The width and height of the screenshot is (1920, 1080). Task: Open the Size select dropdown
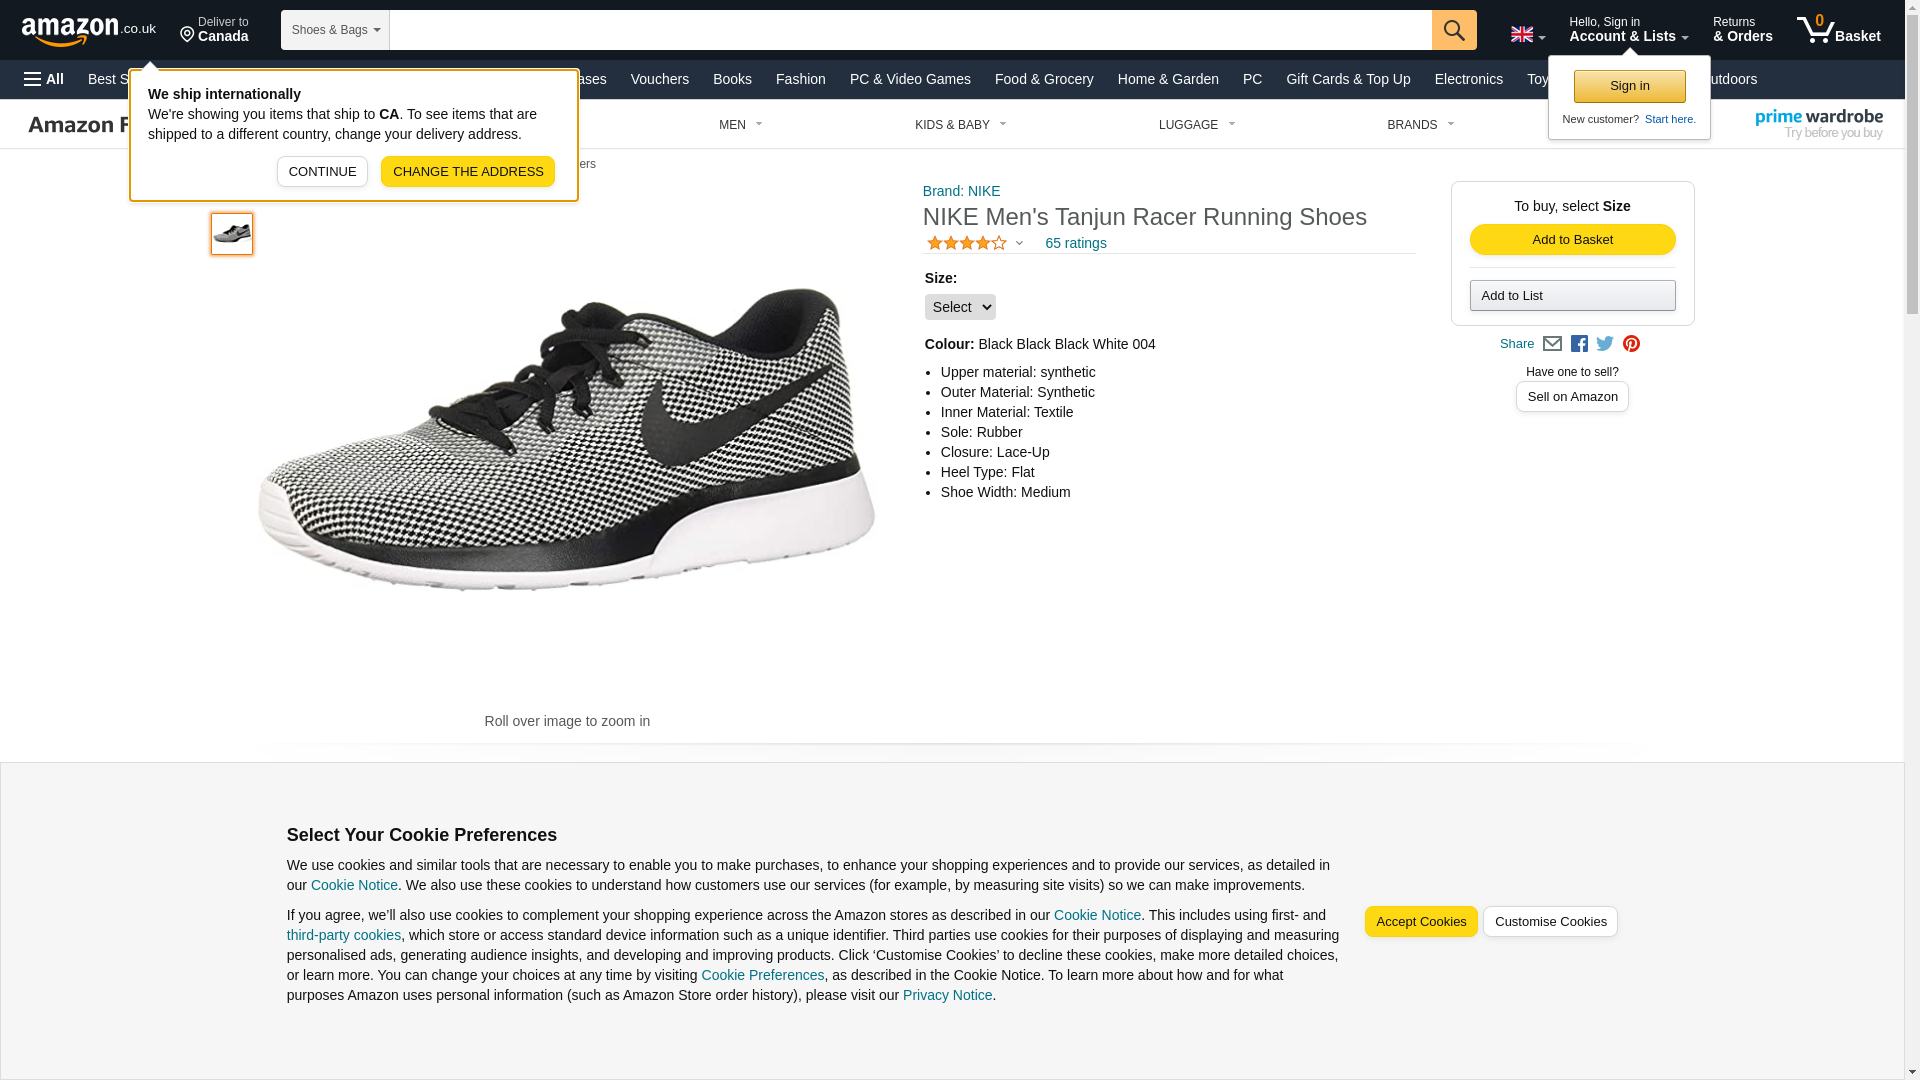click(x=959, y=307)
